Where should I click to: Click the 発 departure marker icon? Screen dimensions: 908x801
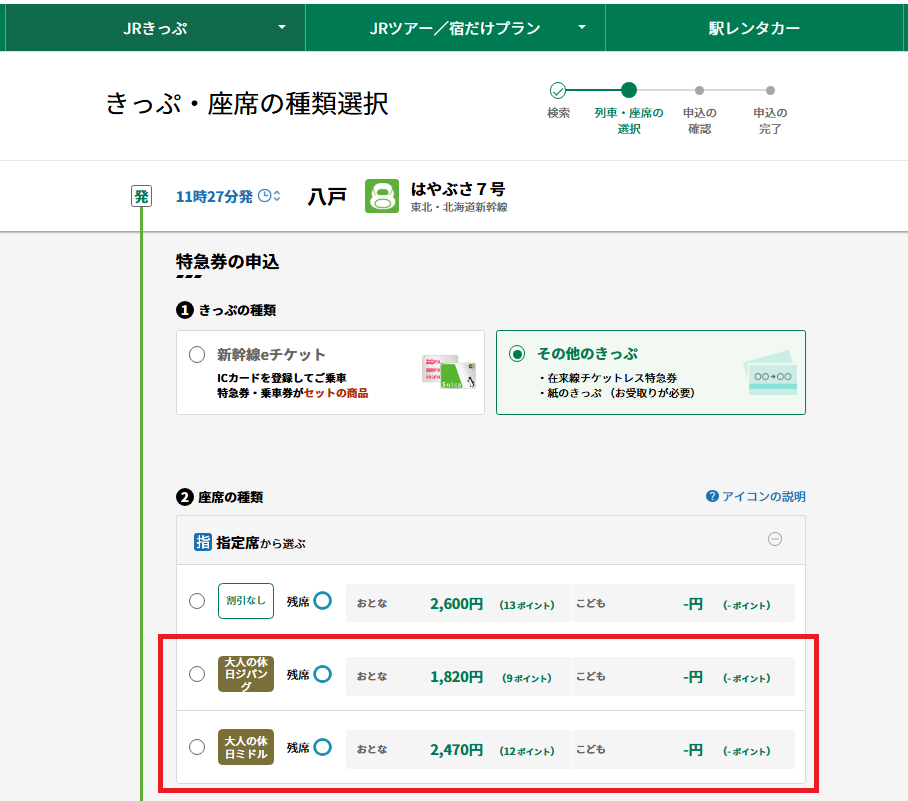142,196
